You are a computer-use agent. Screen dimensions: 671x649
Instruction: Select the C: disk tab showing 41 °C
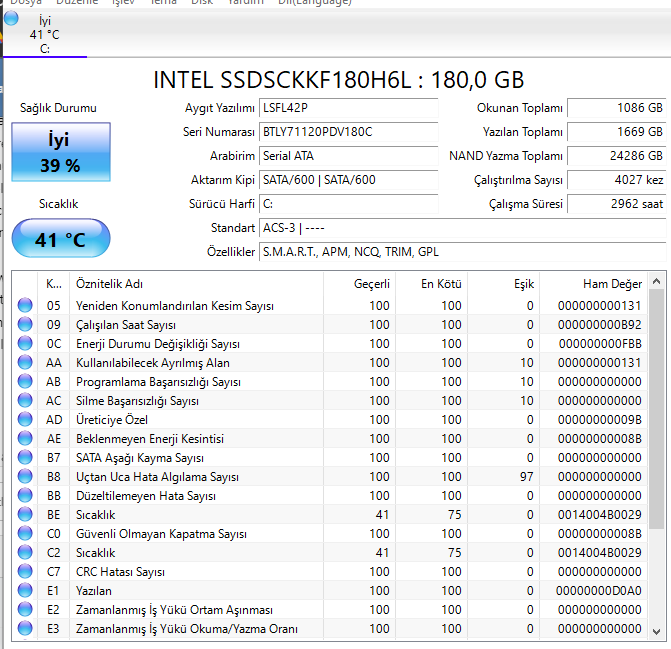(44, 34)
